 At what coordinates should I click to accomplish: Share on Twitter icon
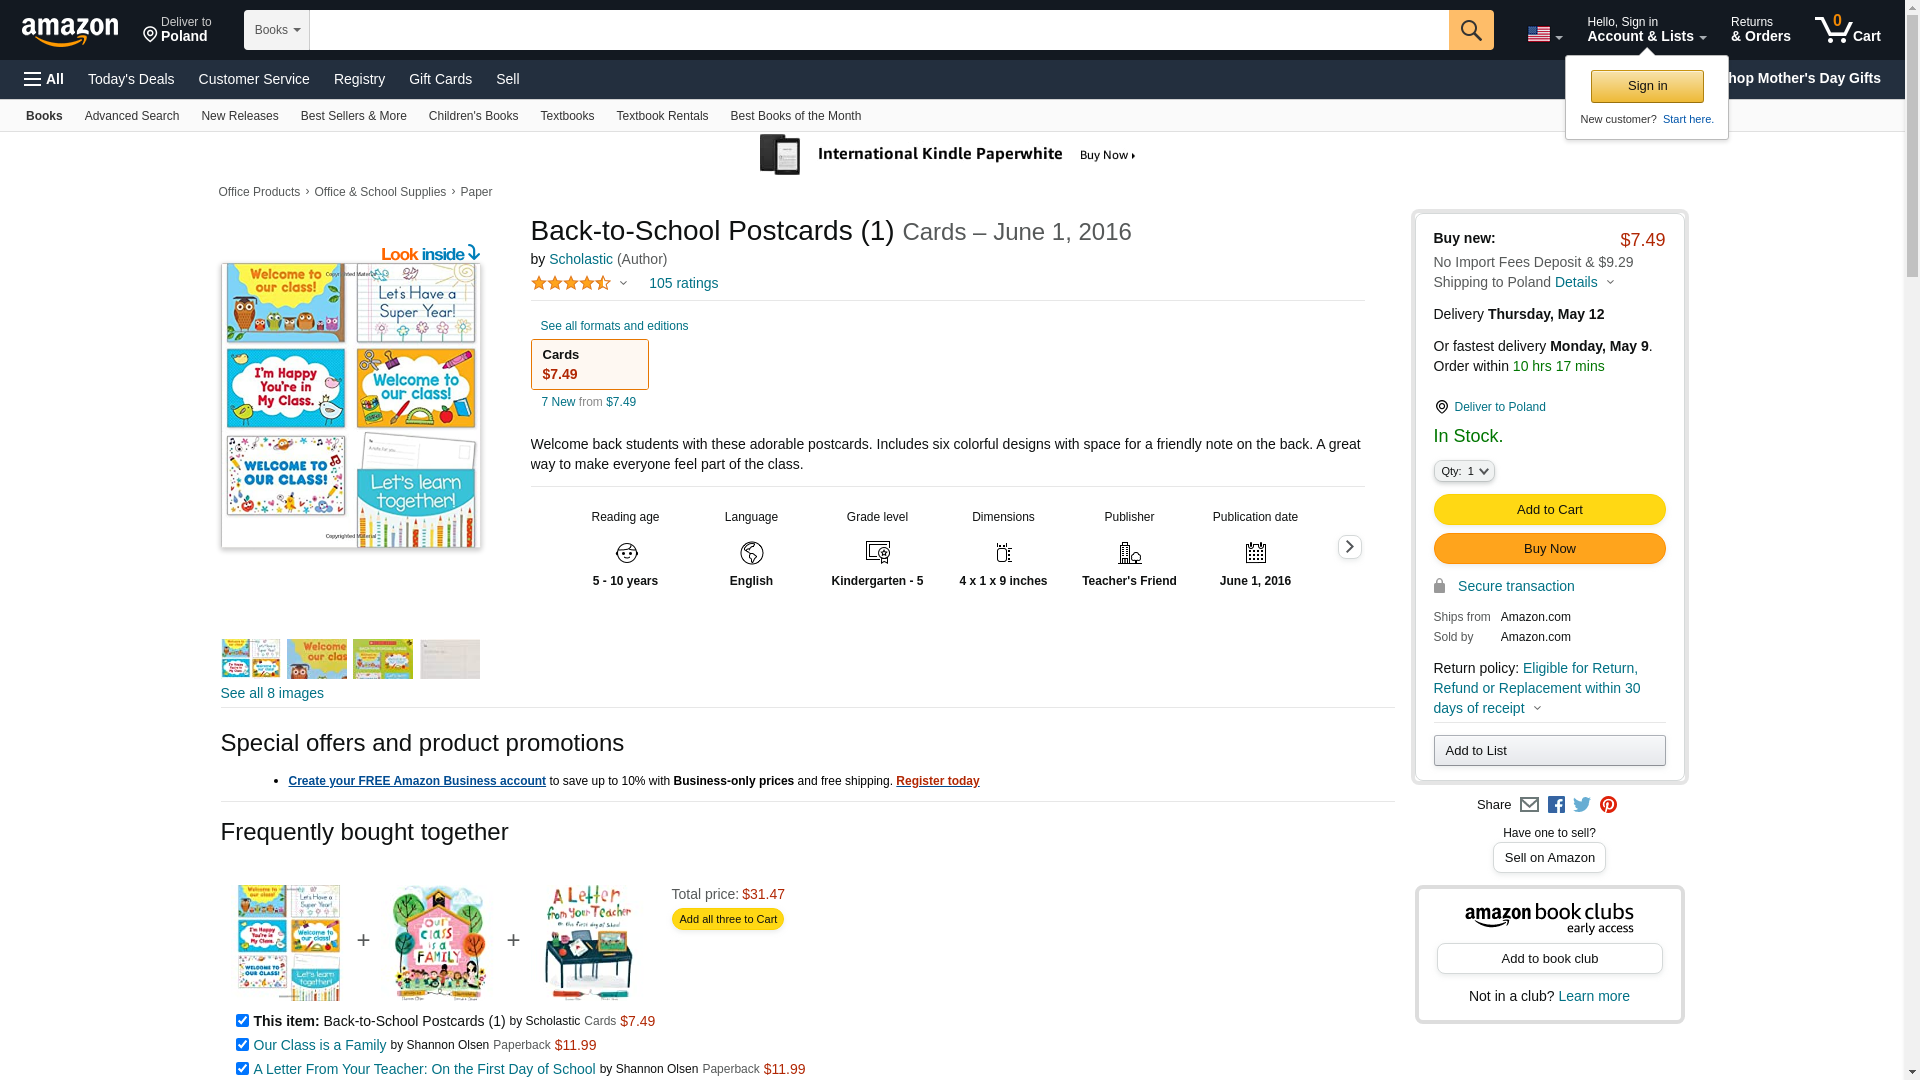click(x=1582, y=805)
